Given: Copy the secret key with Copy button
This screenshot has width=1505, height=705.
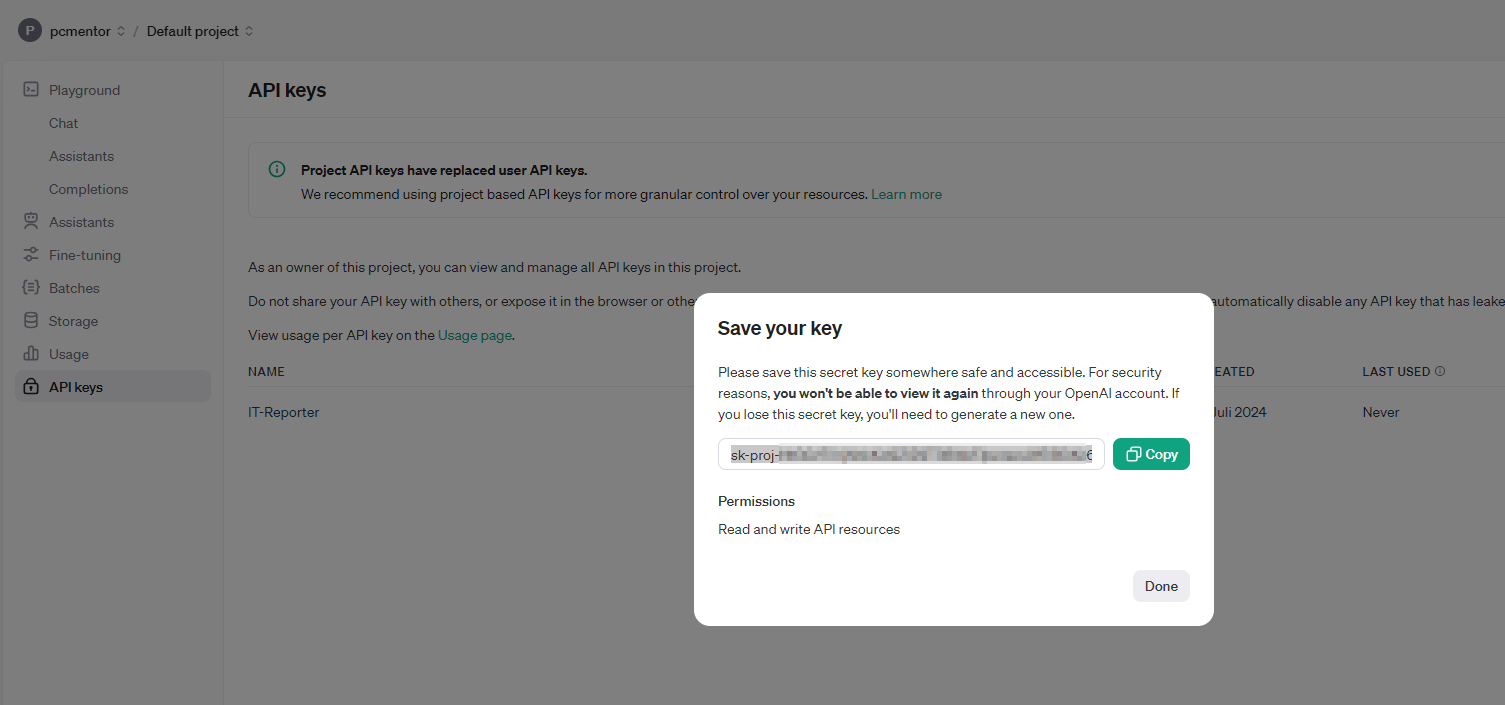Looking at the screenshot, I should [x=1151, y=454].
